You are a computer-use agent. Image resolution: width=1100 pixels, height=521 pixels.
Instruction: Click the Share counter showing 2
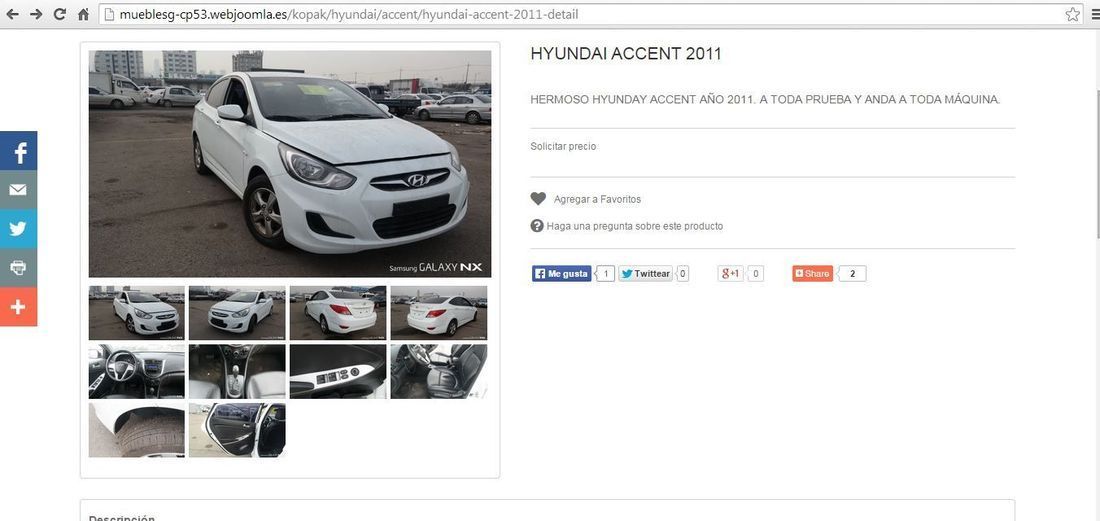click(852, 273)
